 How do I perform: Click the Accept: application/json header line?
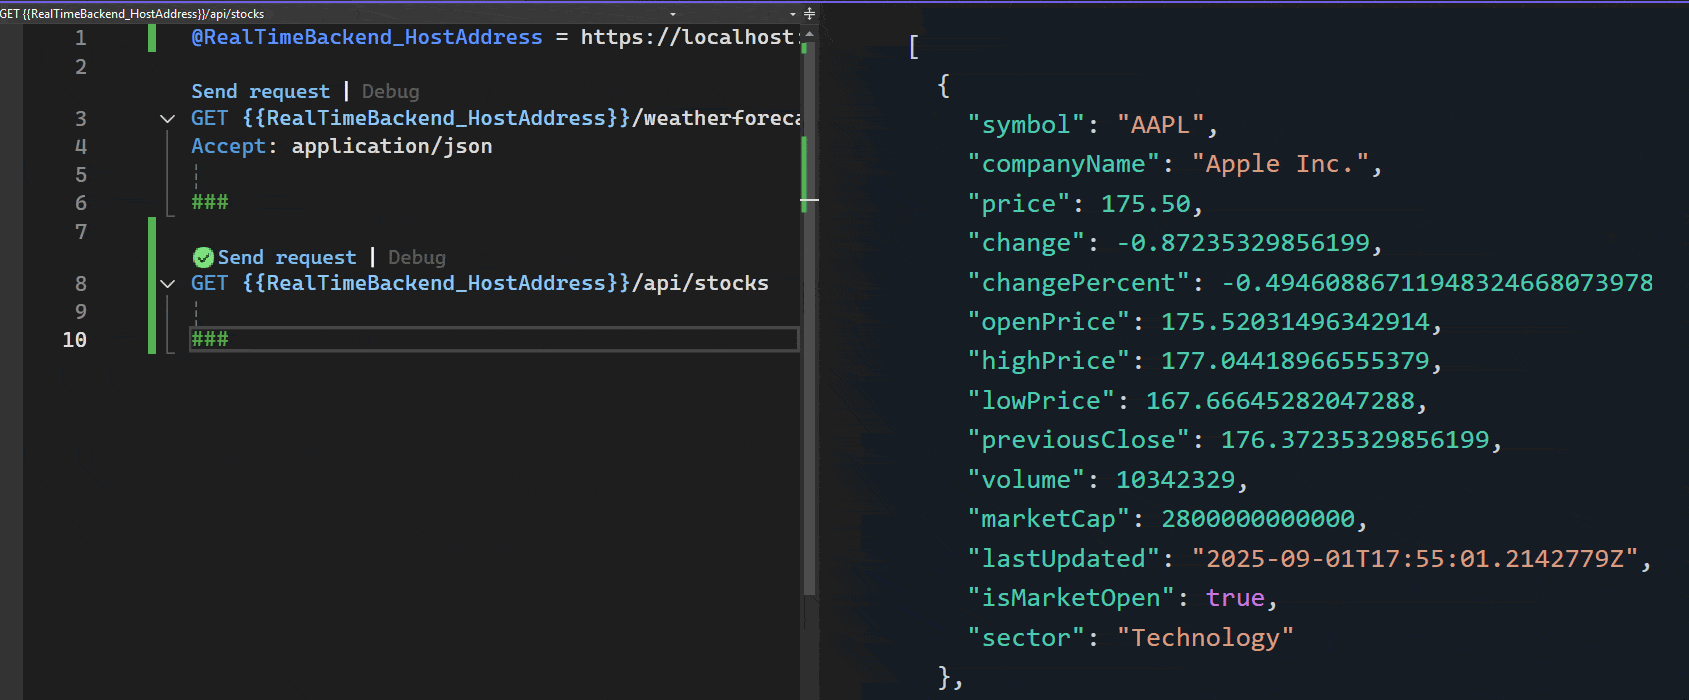point(341,147)
